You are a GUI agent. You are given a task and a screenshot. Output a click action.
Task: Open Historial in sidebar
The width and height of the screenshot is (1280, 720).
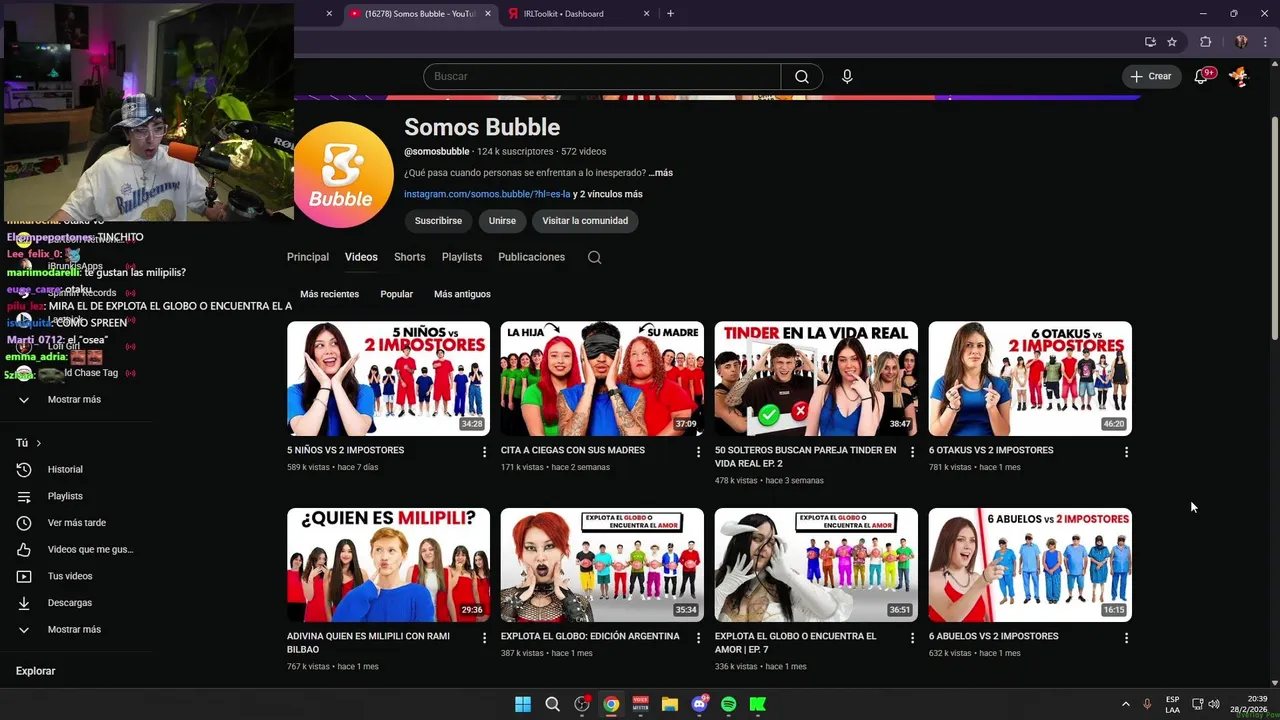(x=65, y=470)
